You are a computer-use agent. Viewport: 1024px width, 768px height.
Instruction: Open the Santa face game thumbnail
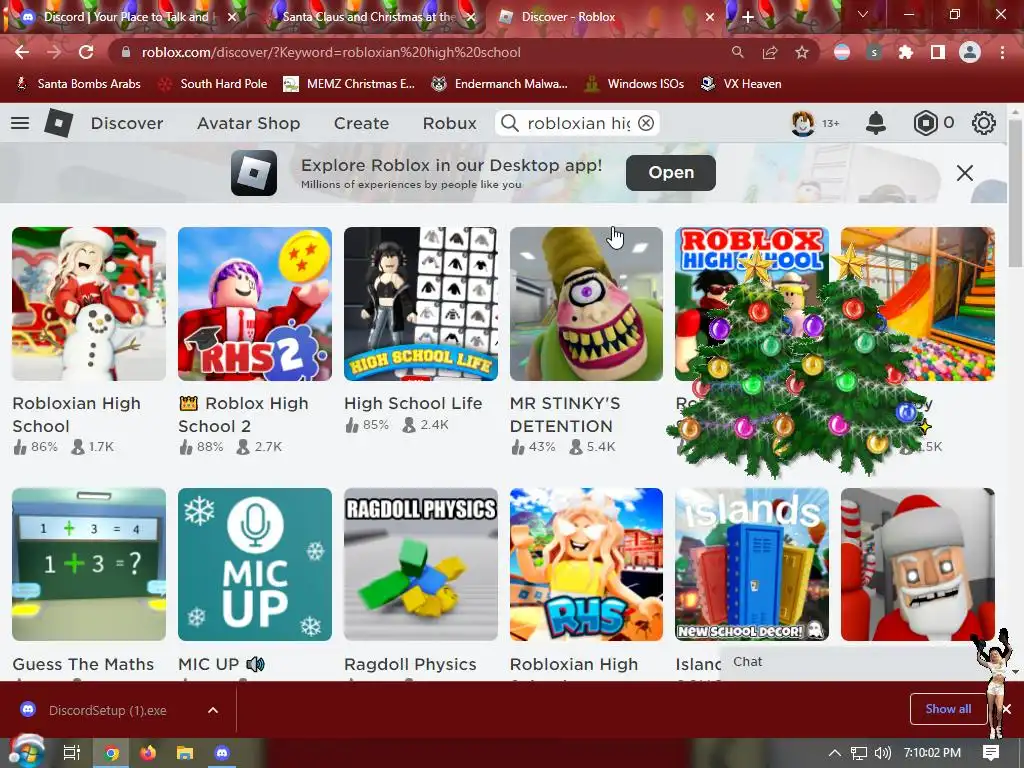coord(918,564)
